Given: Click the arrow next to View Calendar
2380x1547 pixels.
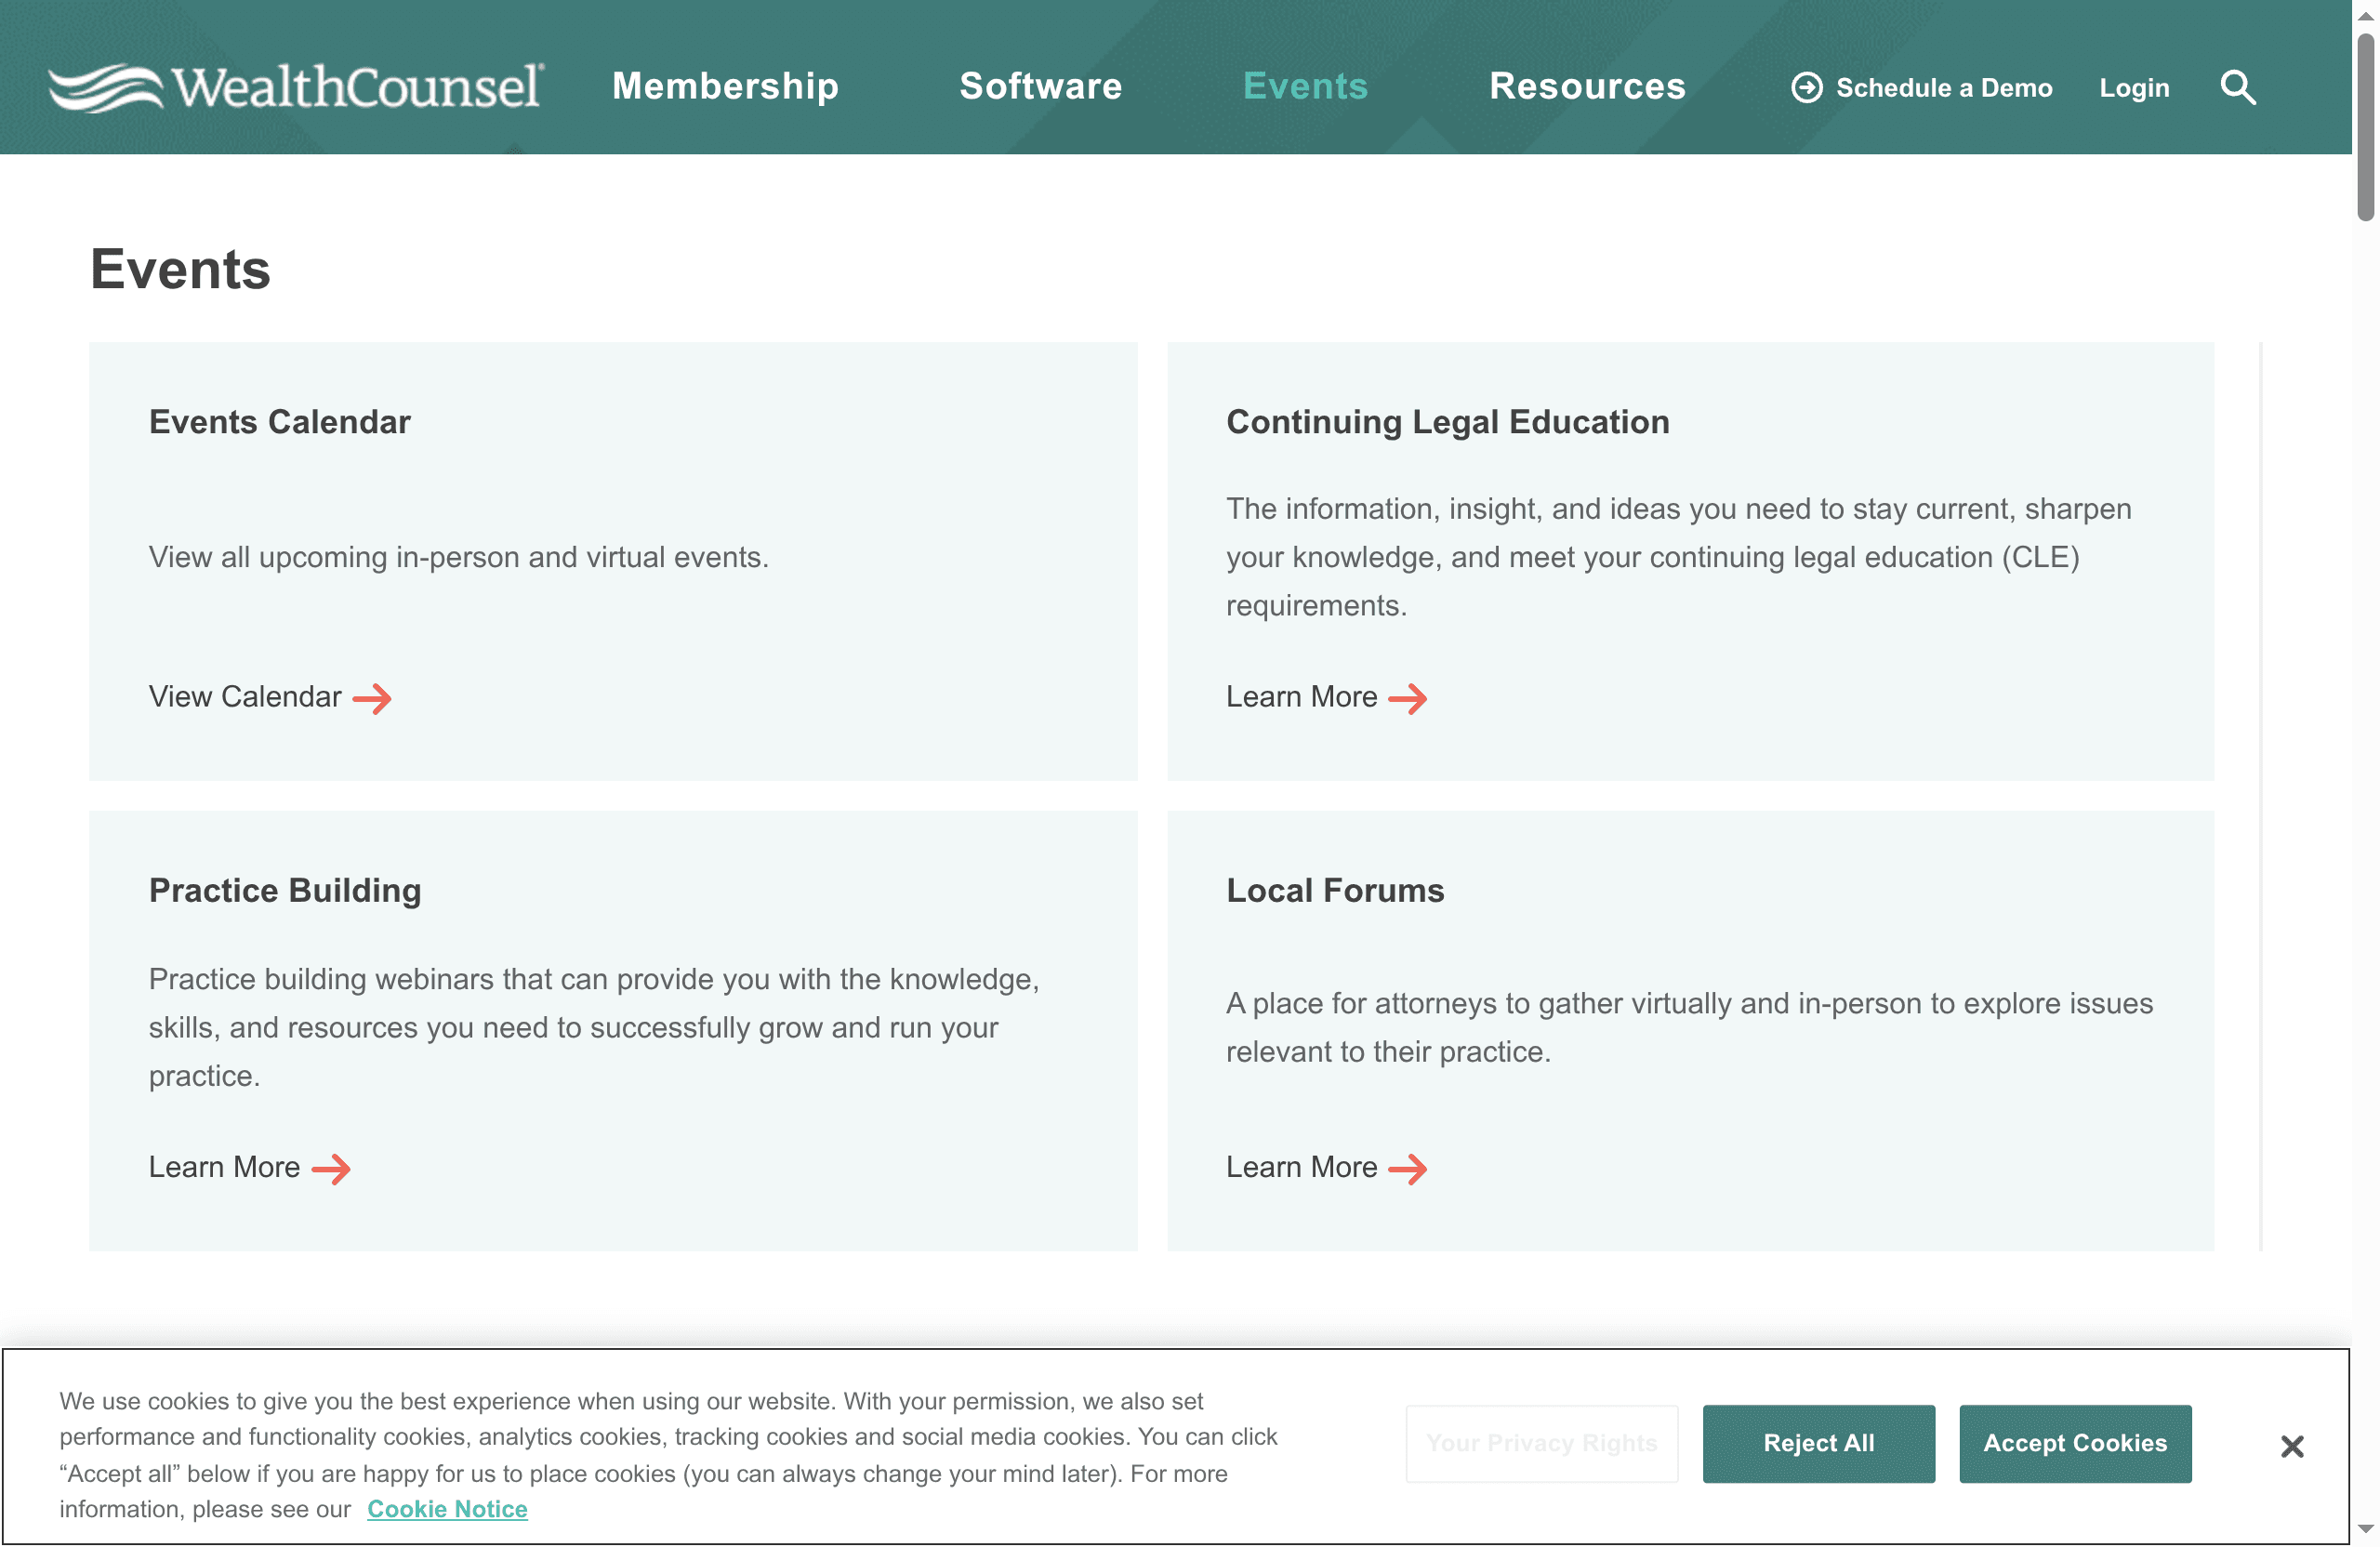Looking at the screenshot, I should pyautogui.click(x=373, y=698).
